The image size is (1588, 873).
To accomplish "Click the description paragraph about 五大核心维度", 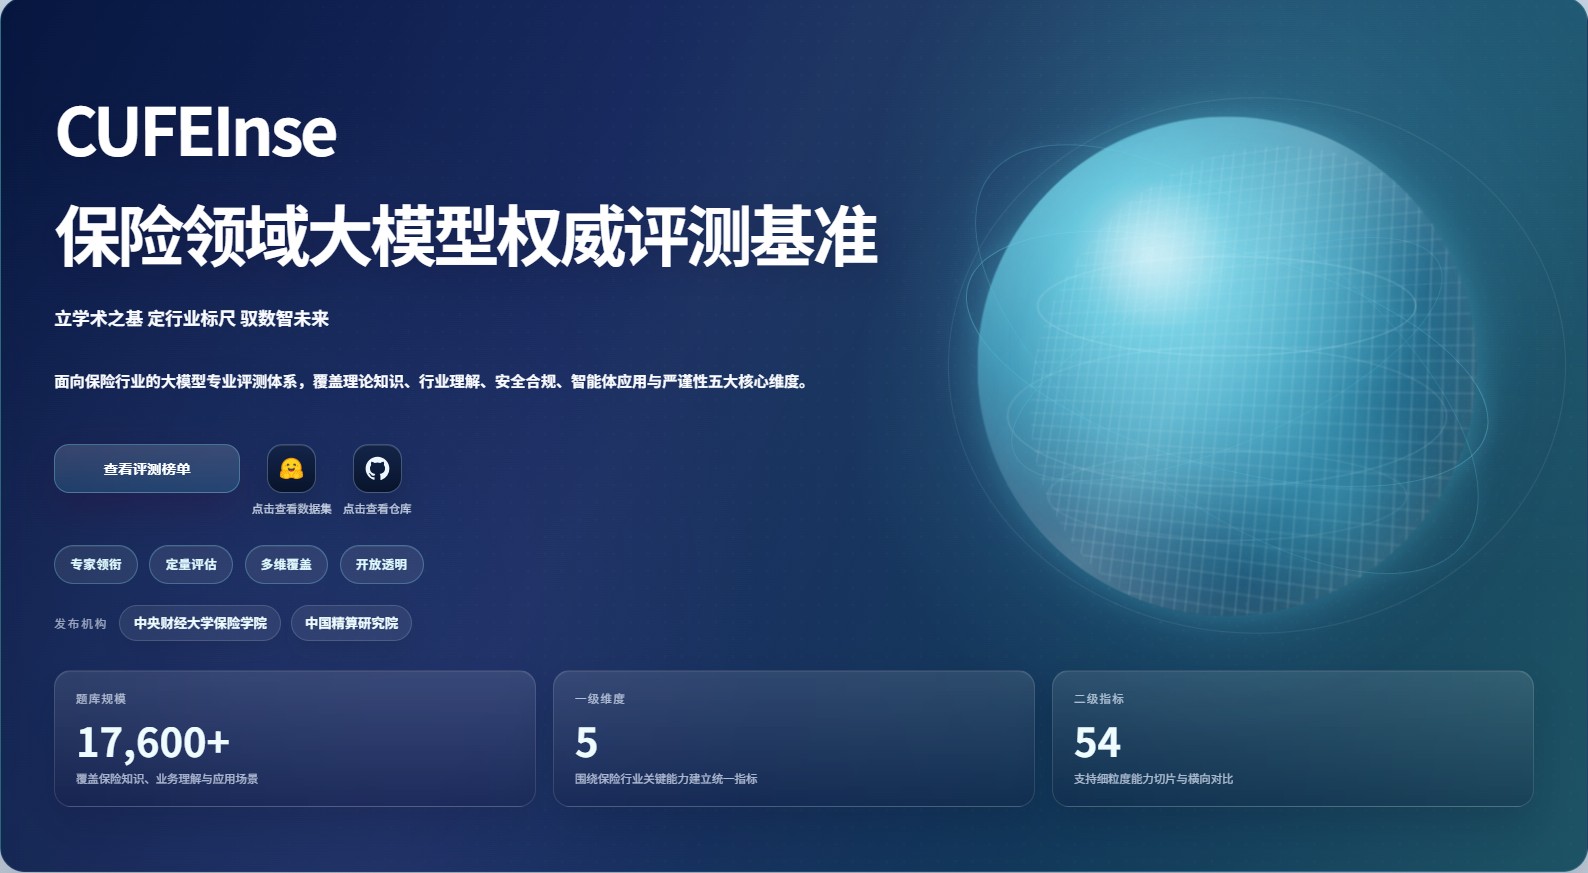I will (430, 382).
